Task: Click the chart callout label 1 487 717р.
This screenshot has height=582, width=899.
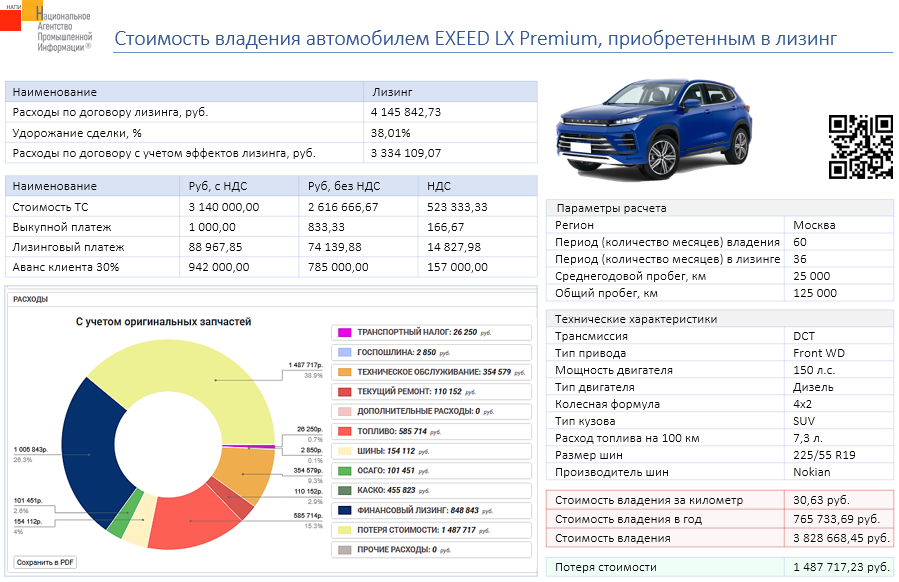Action: 306,365
